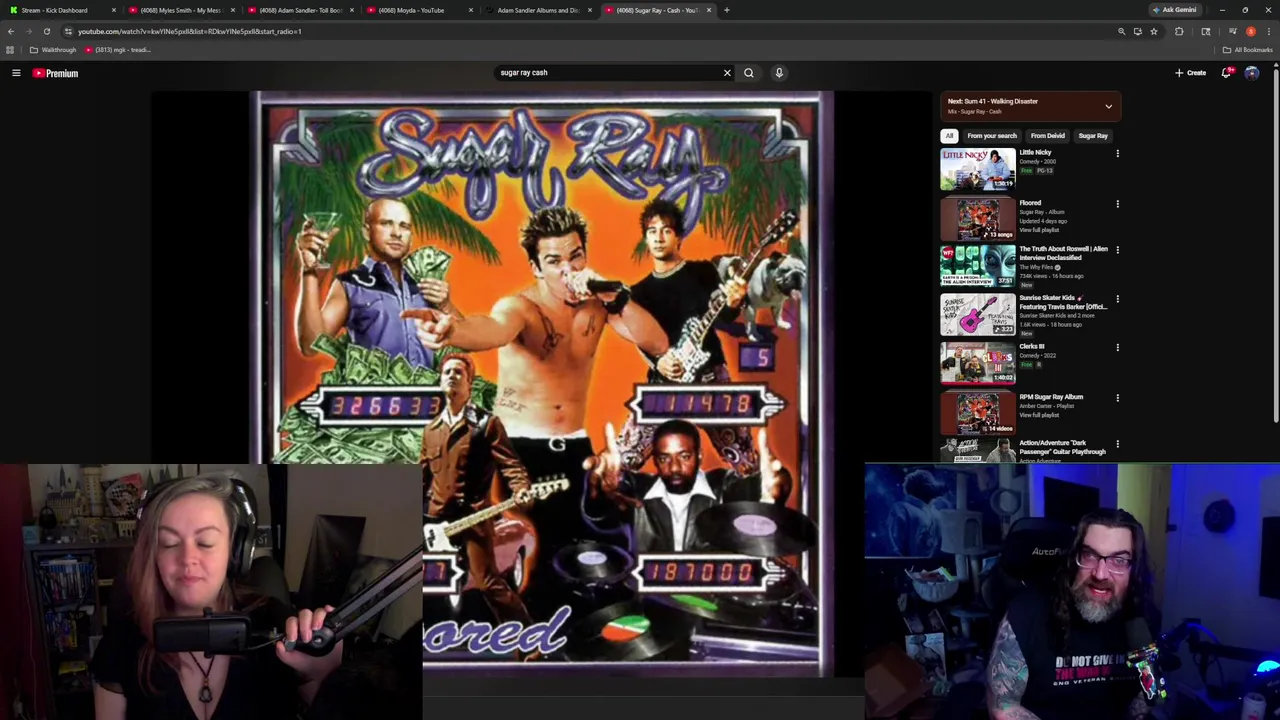1280x720 pixels.
Task: Open the Clerks III movie thumbnail
Action: click(x=978, y=364)
